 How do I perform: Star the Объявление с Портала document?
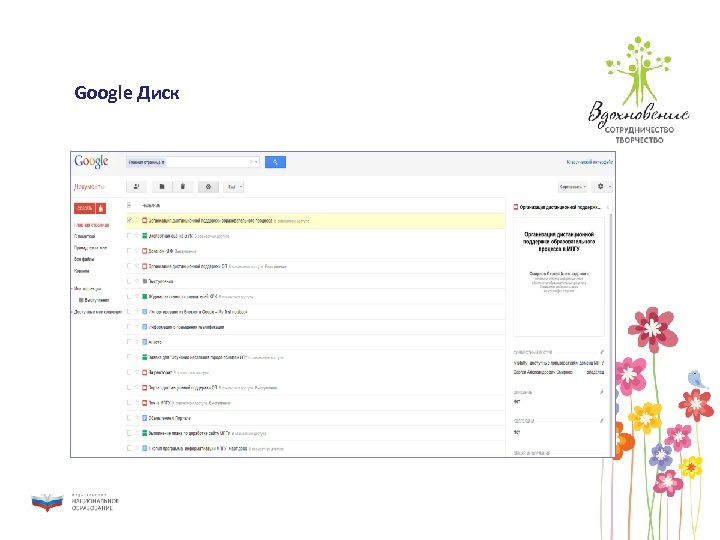(137, 418)
